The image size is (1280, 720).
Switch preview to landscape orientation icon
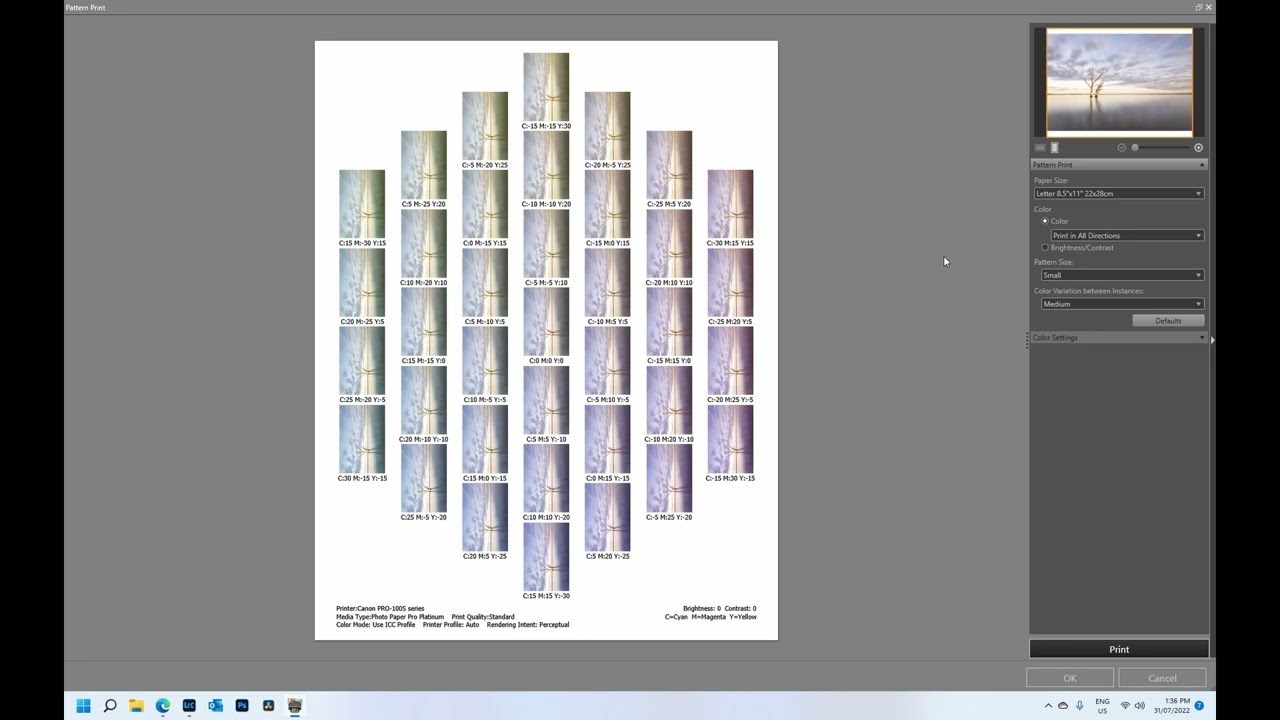pyautogui.click(x=1040, y=148)
